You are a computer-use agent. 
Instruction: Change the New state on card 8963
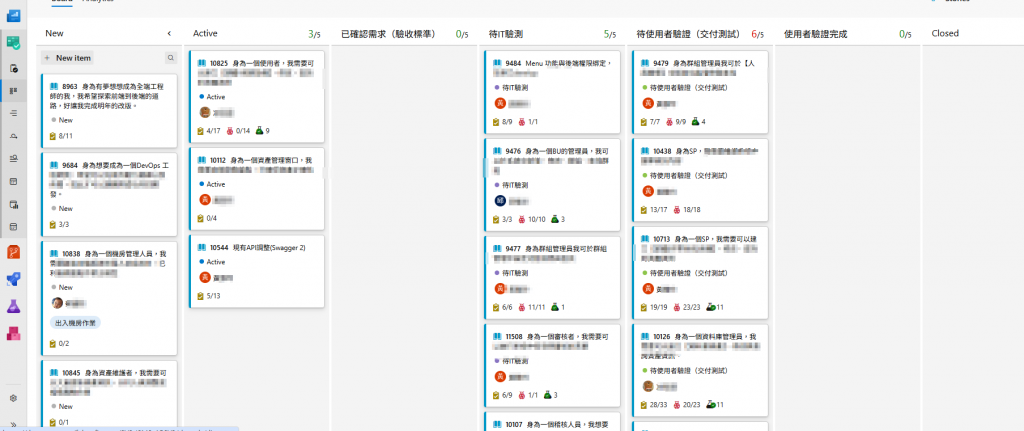click(62, 120)
